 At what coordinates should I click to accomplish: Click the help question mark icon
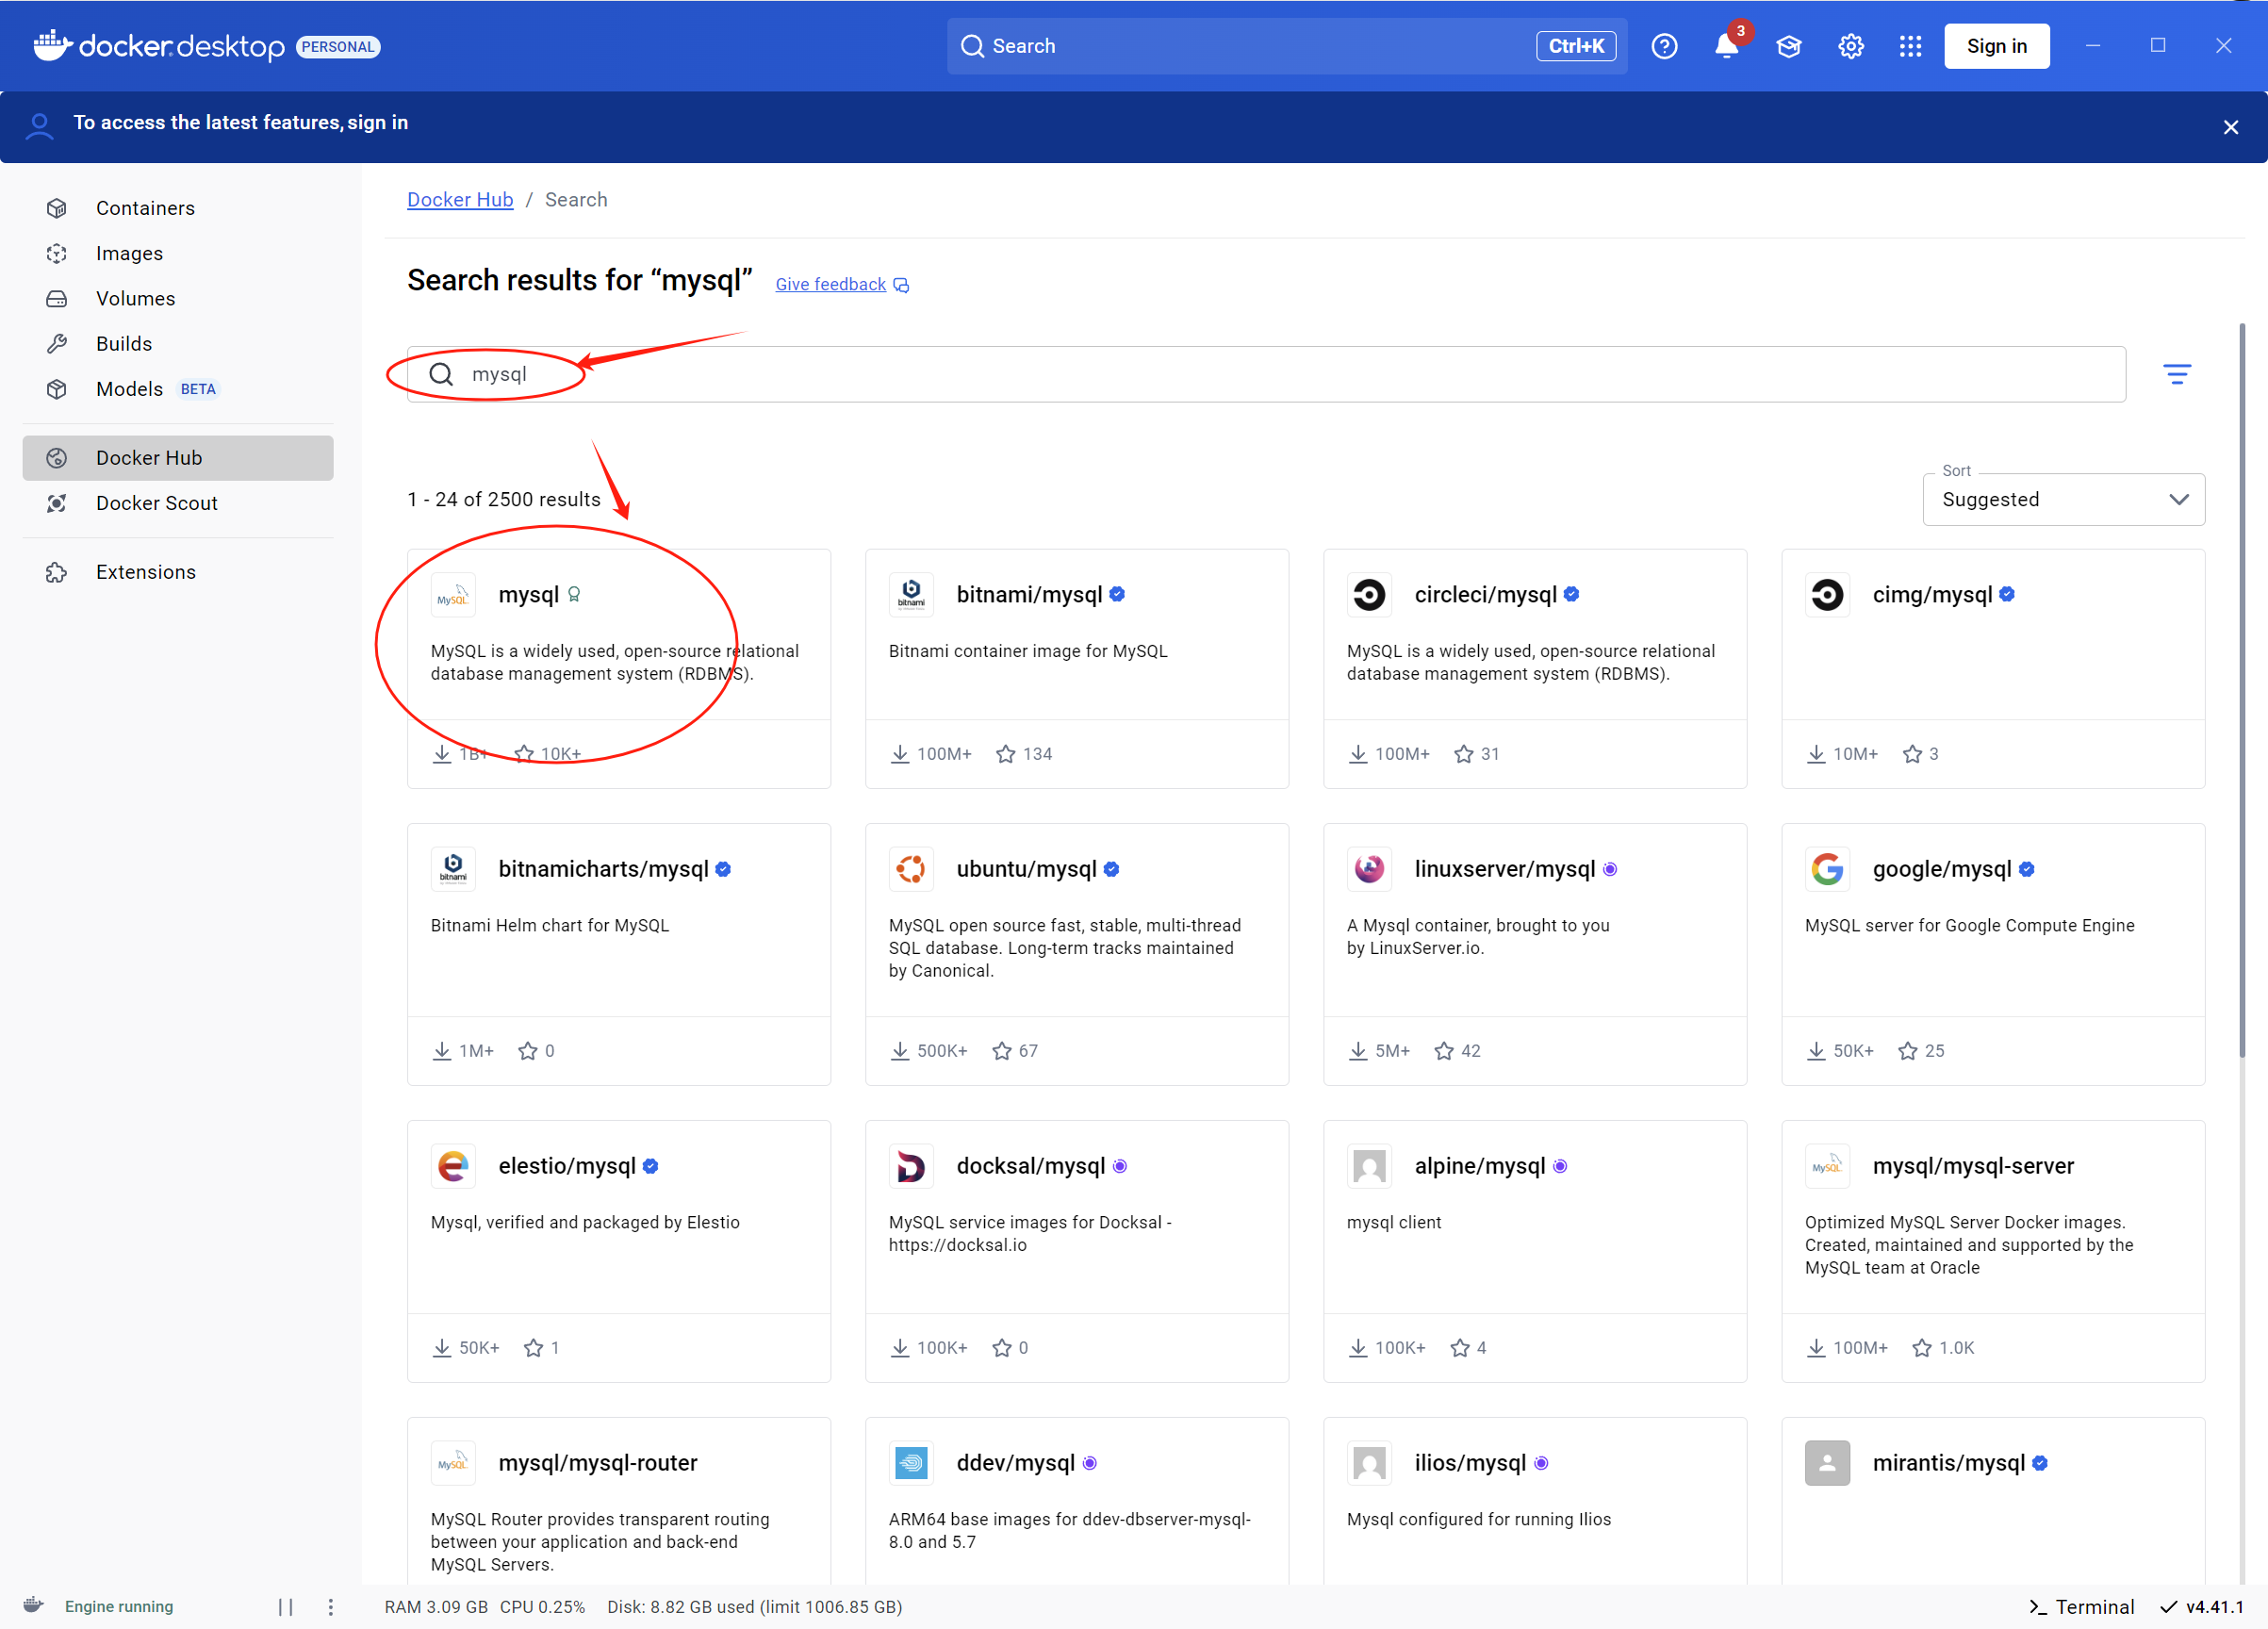(x=1664, y=46)
